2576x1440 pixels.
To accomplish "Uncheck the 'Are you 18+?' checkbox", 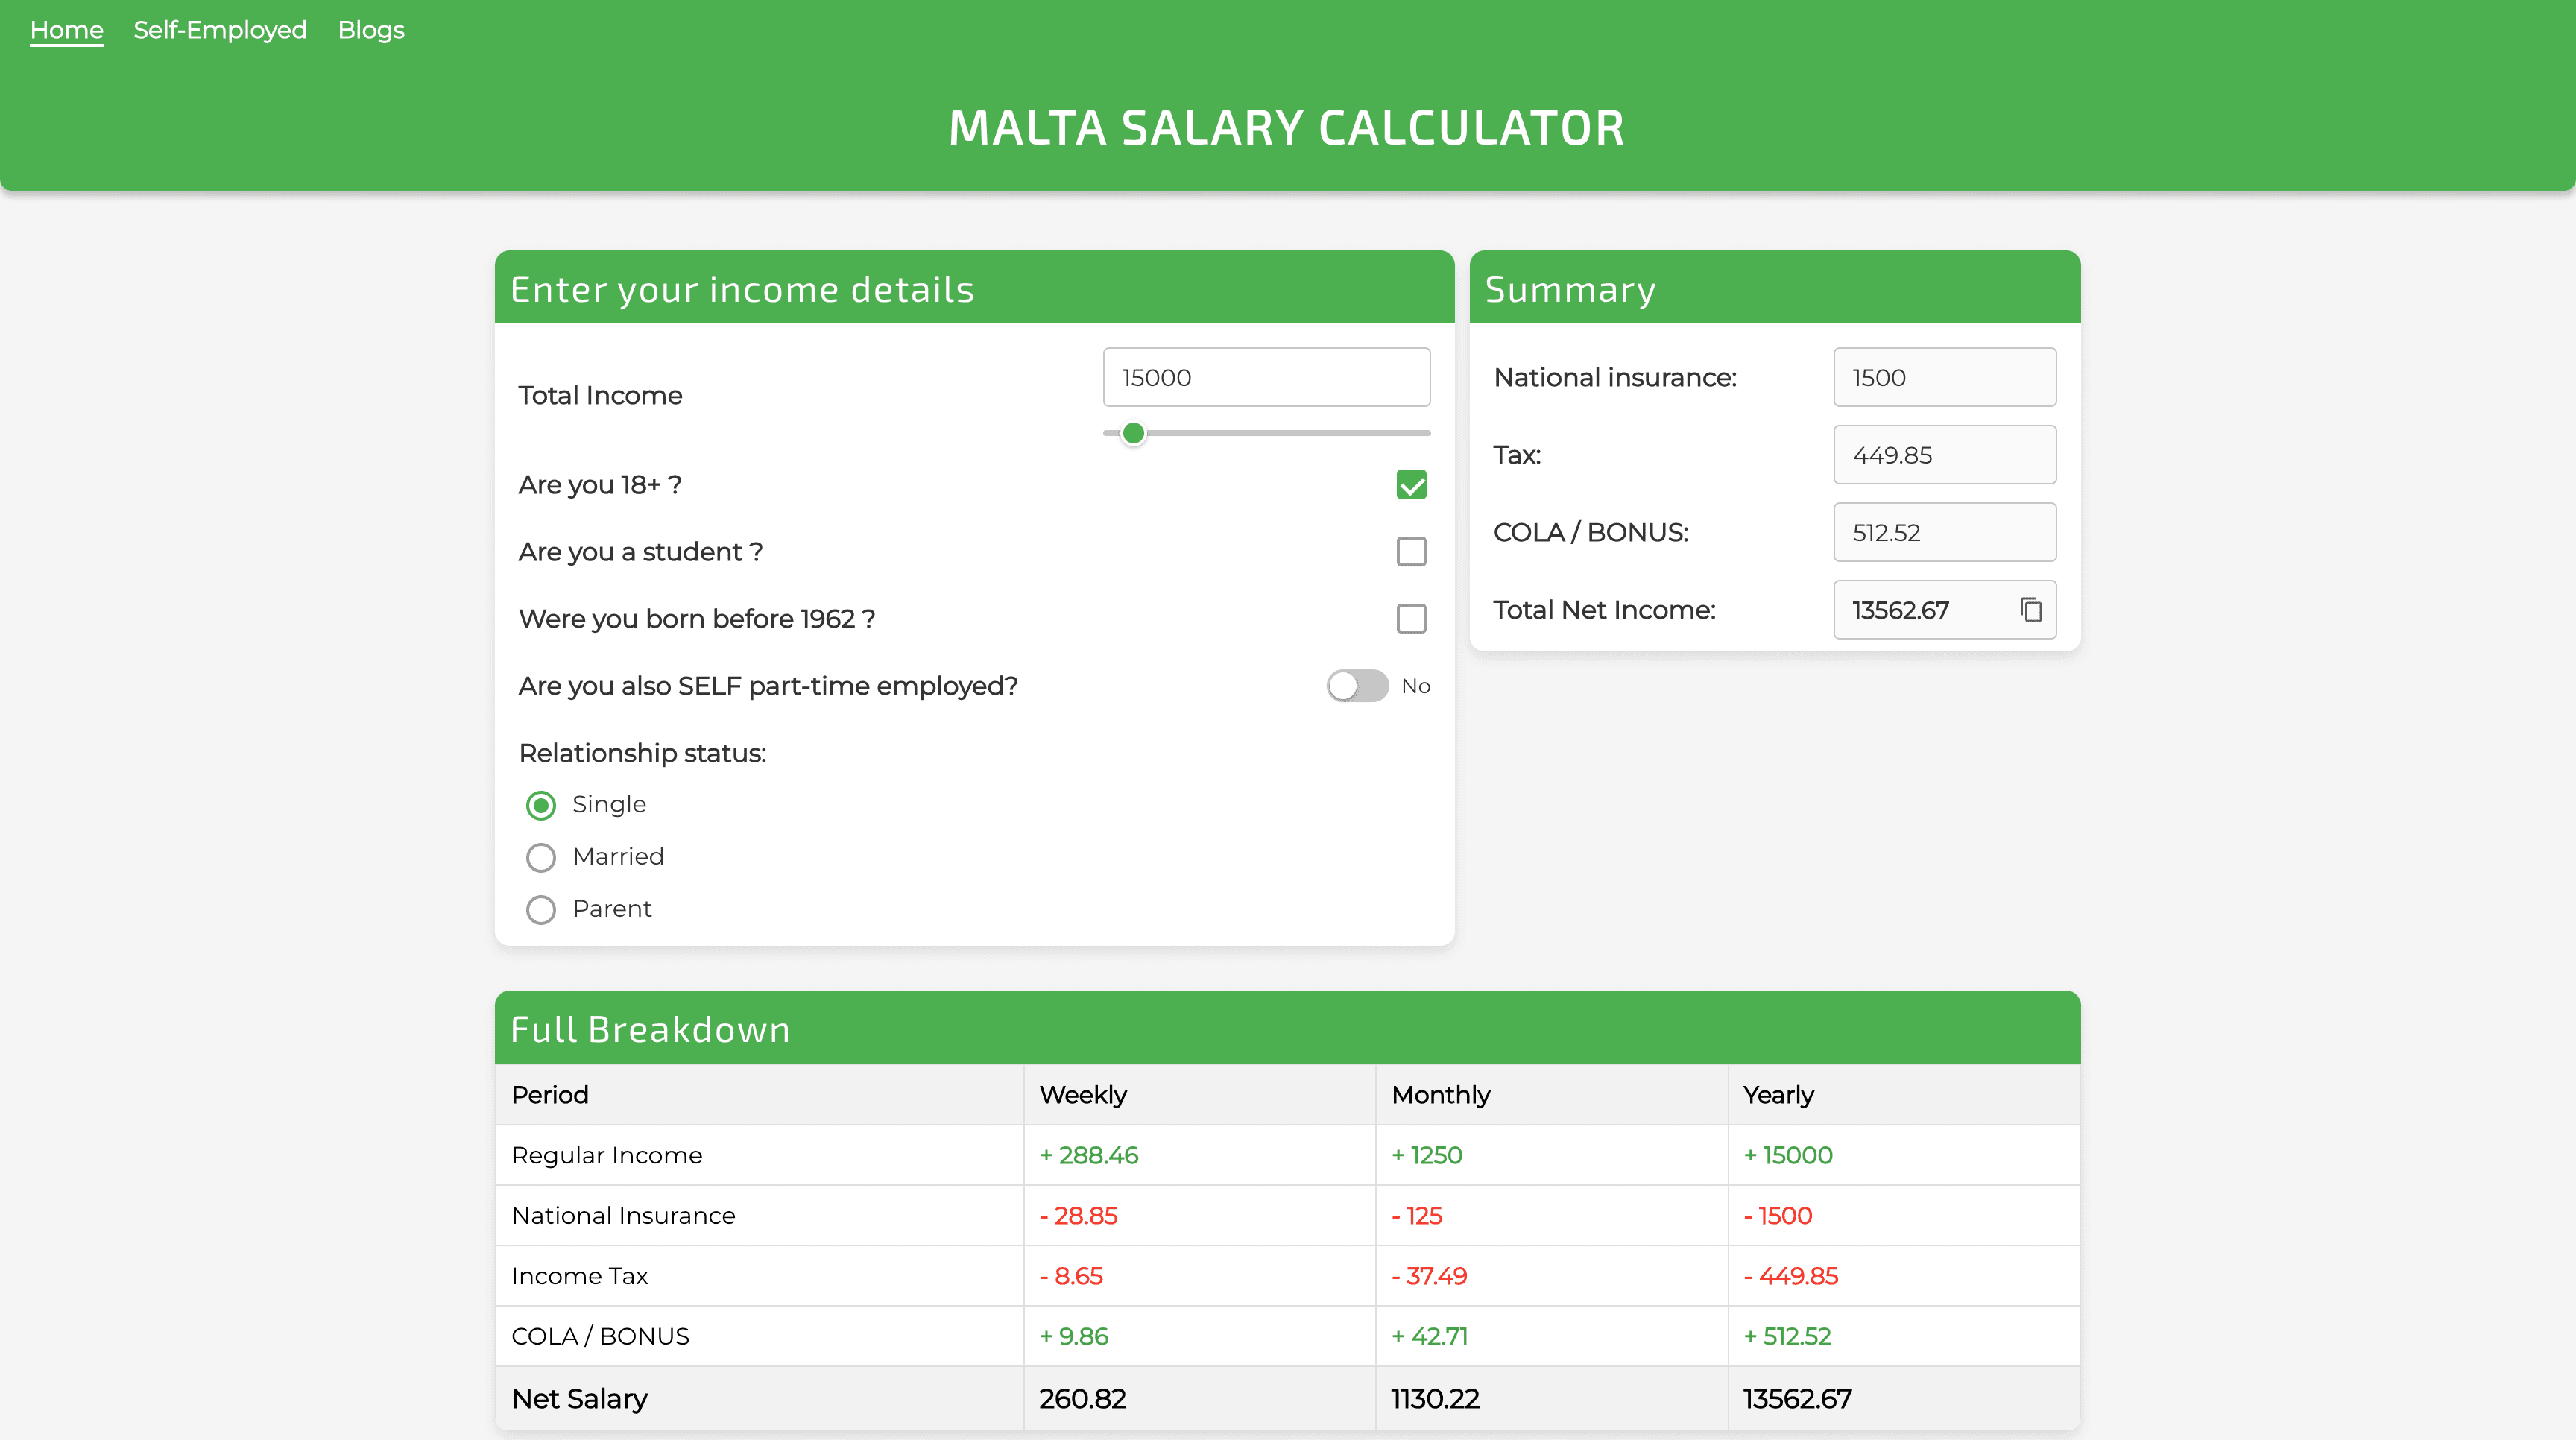I will click(x=1411, y=485).
